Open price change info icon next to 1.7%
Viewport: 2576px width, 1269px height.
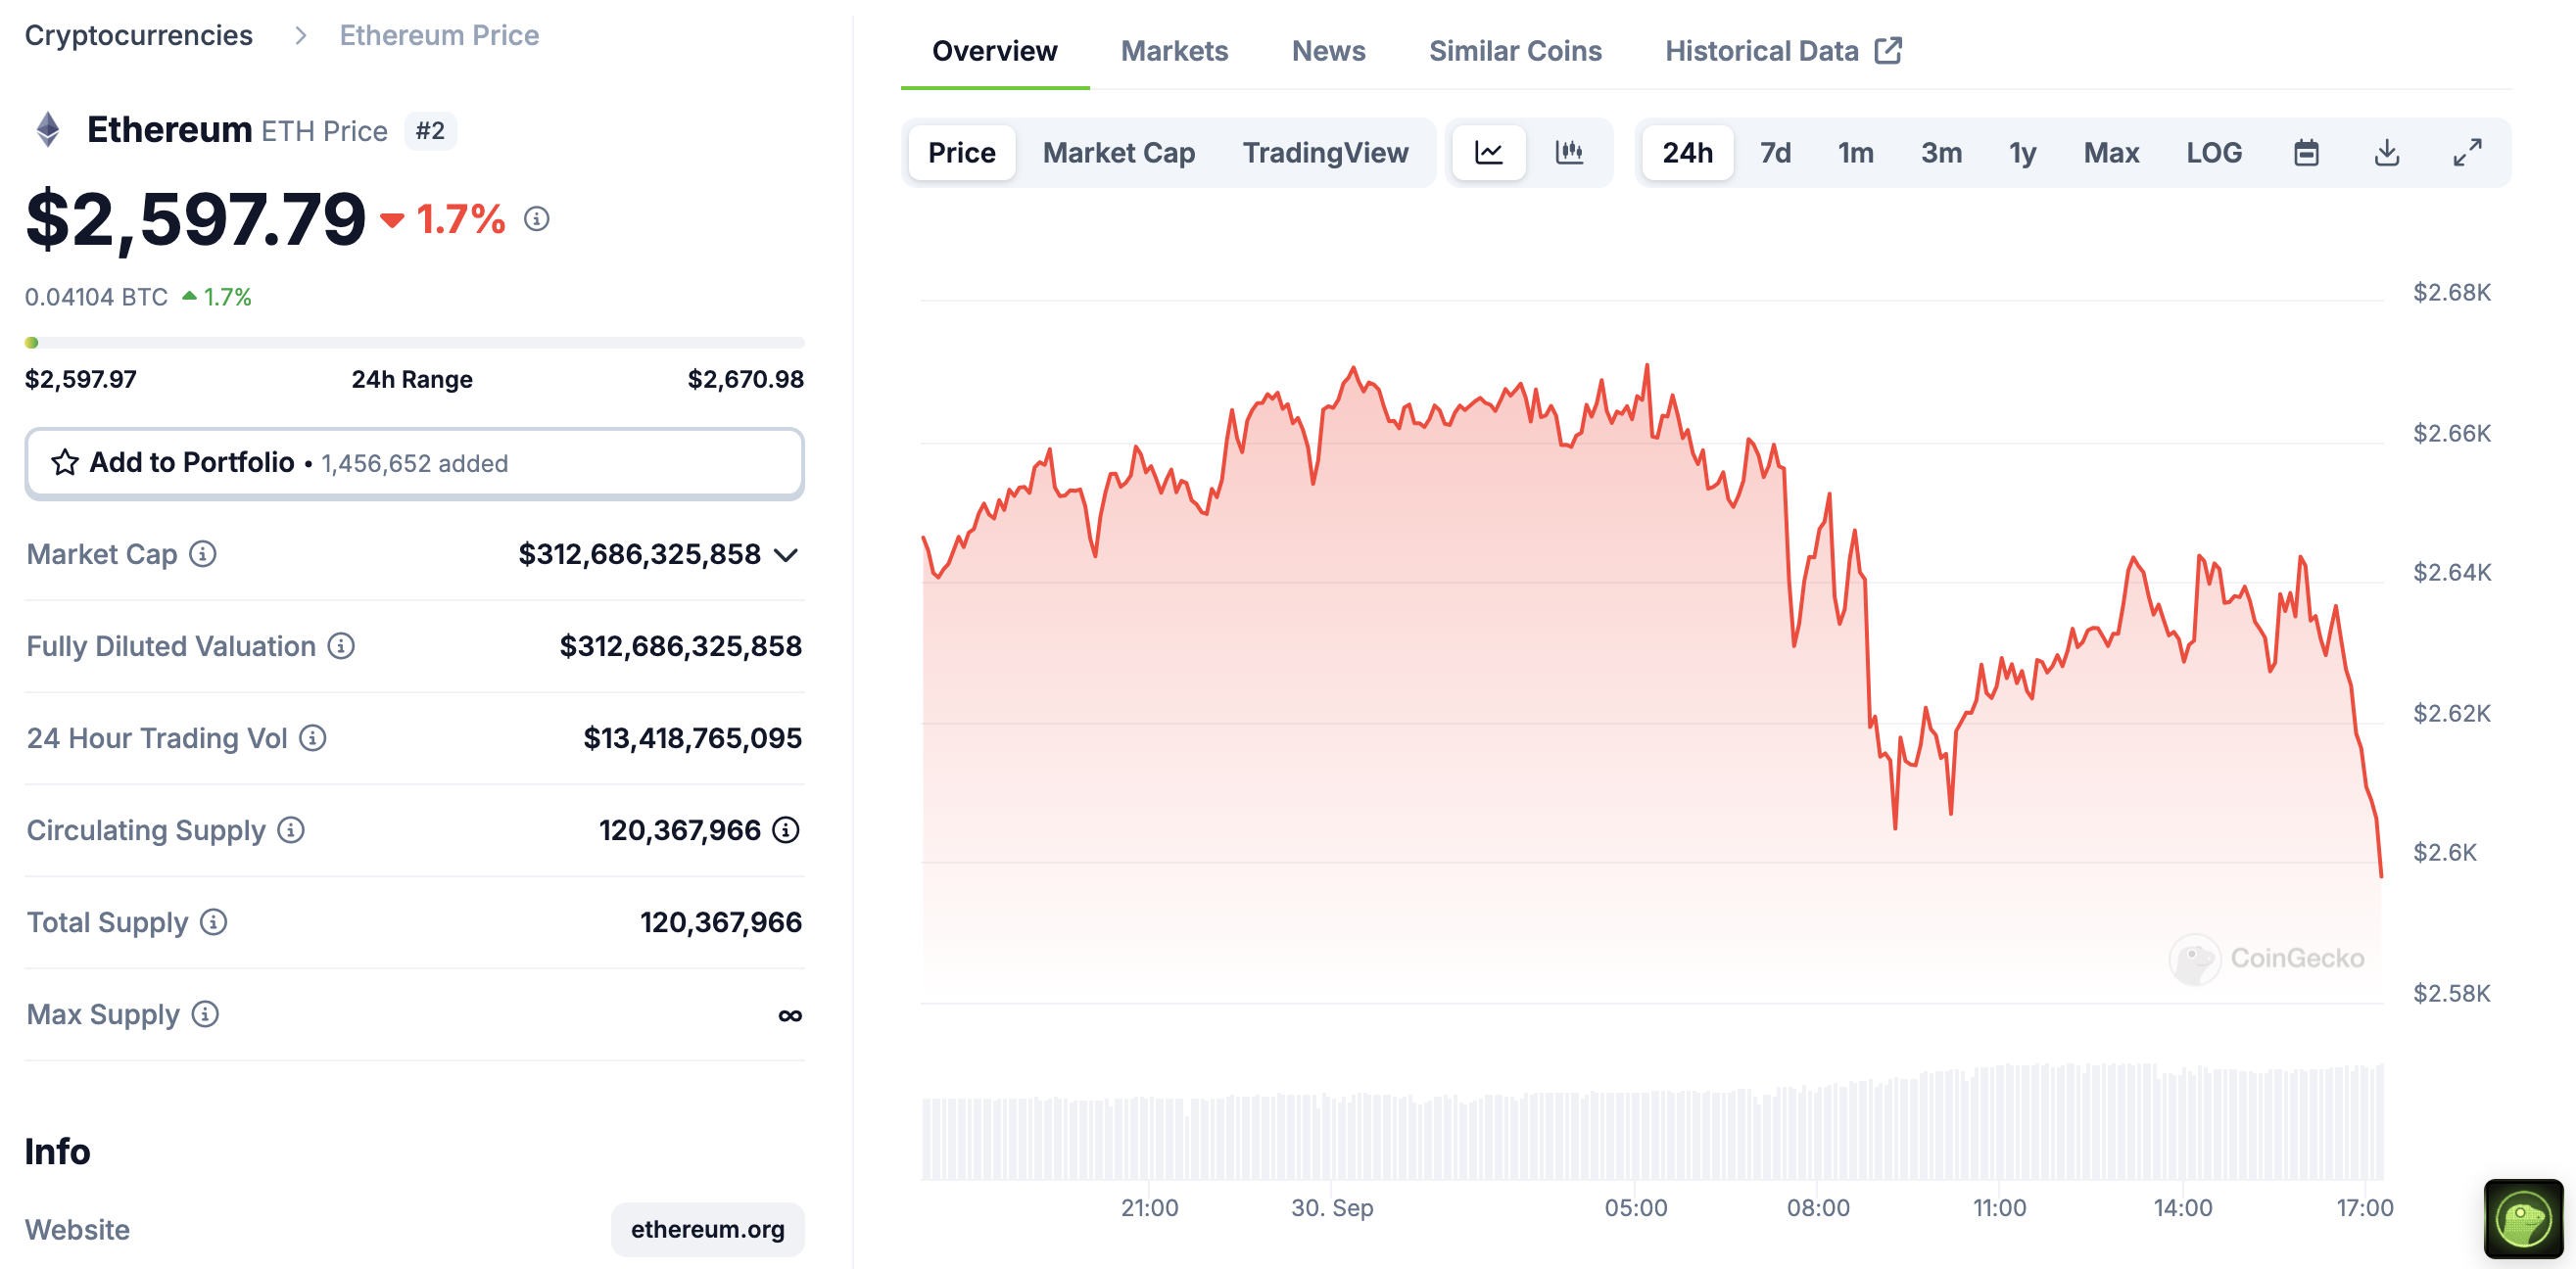point(537,219)
